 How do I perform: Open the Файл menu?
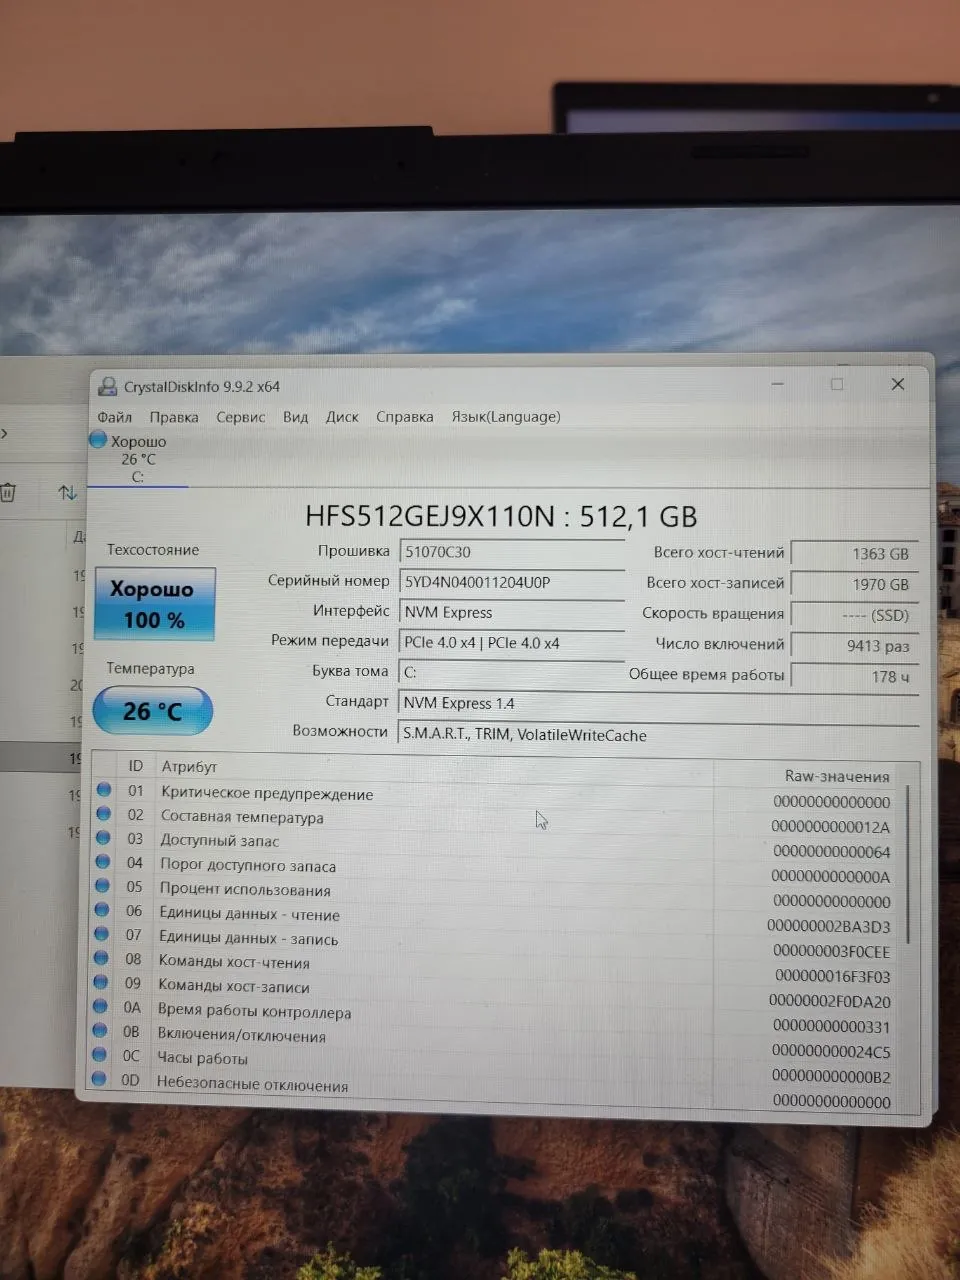pyautogui.click(x=115, y=417)
